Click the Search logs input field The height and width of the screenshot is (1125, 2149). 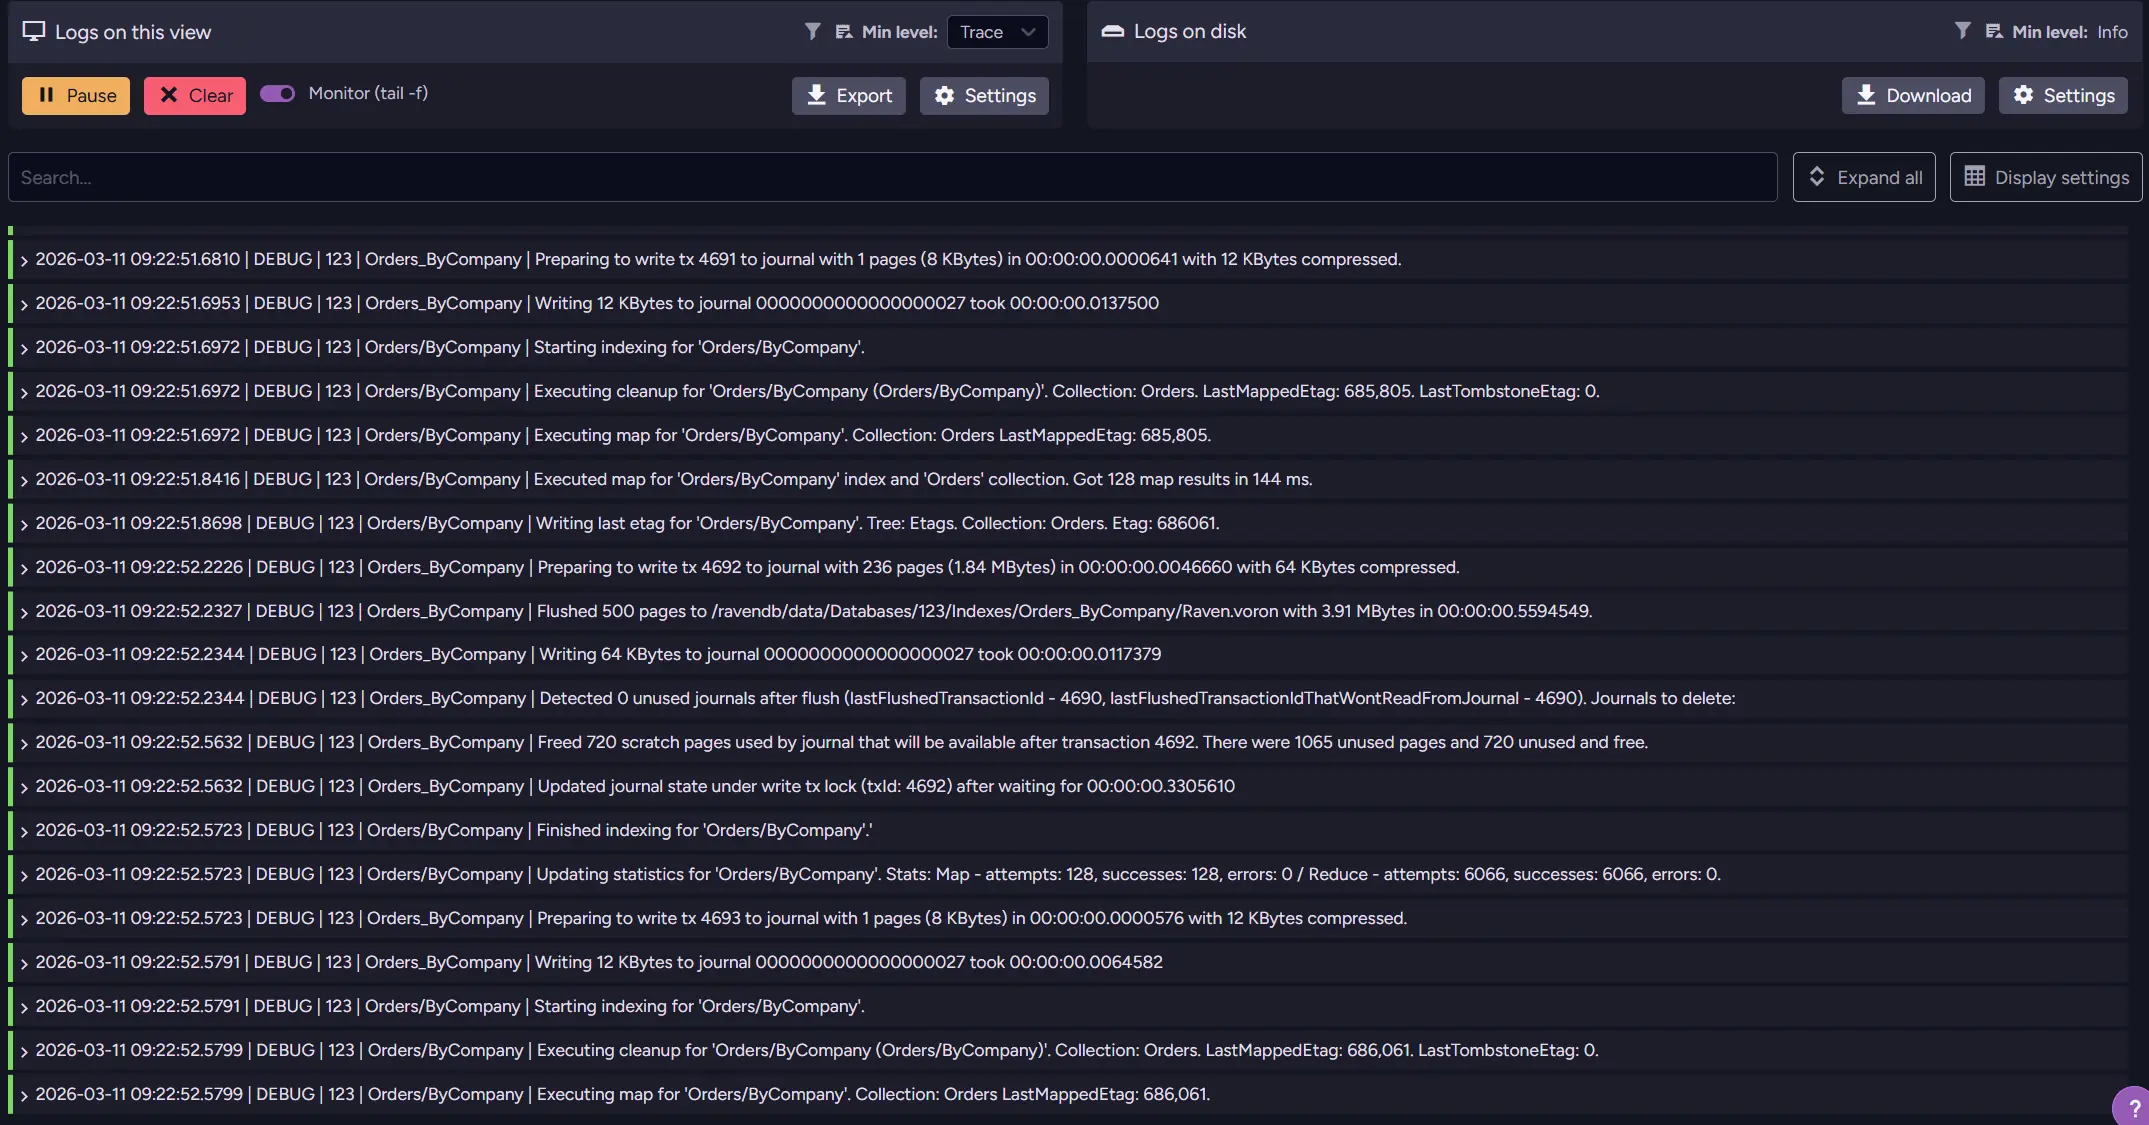click(x=892, y=177)
